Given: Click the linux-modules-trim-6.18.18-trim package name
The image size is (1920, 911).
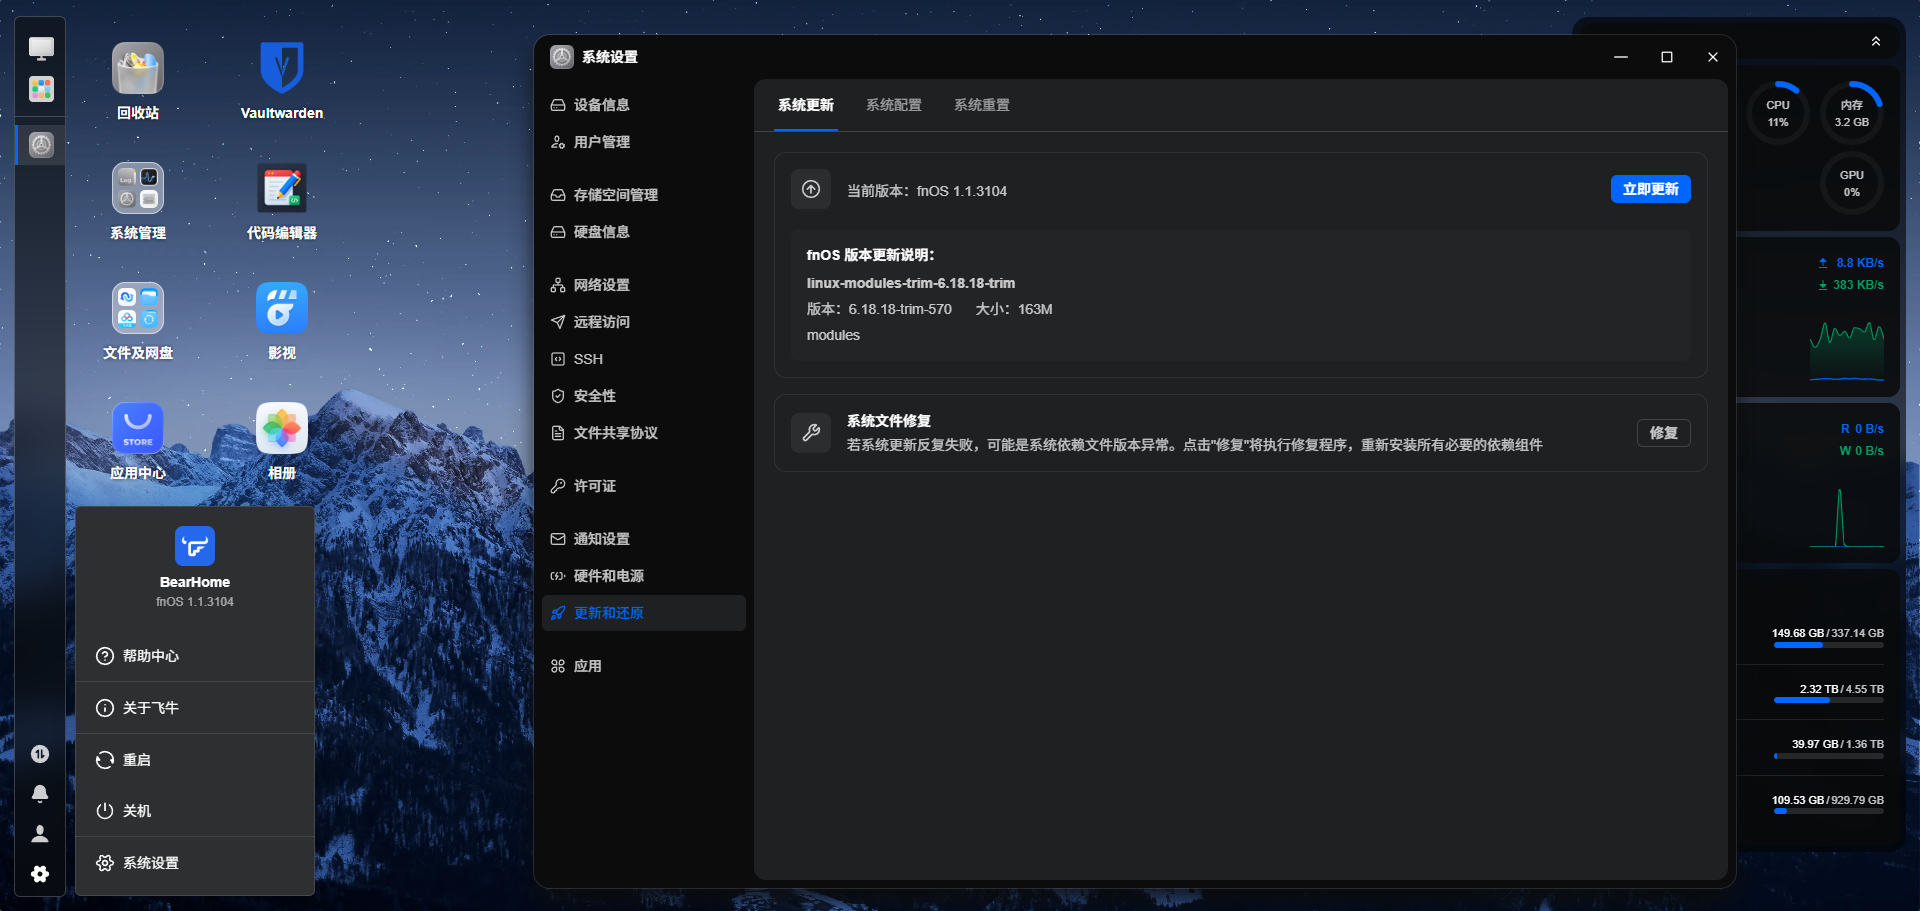Looking at the screenshot, I should click(911, 283).
